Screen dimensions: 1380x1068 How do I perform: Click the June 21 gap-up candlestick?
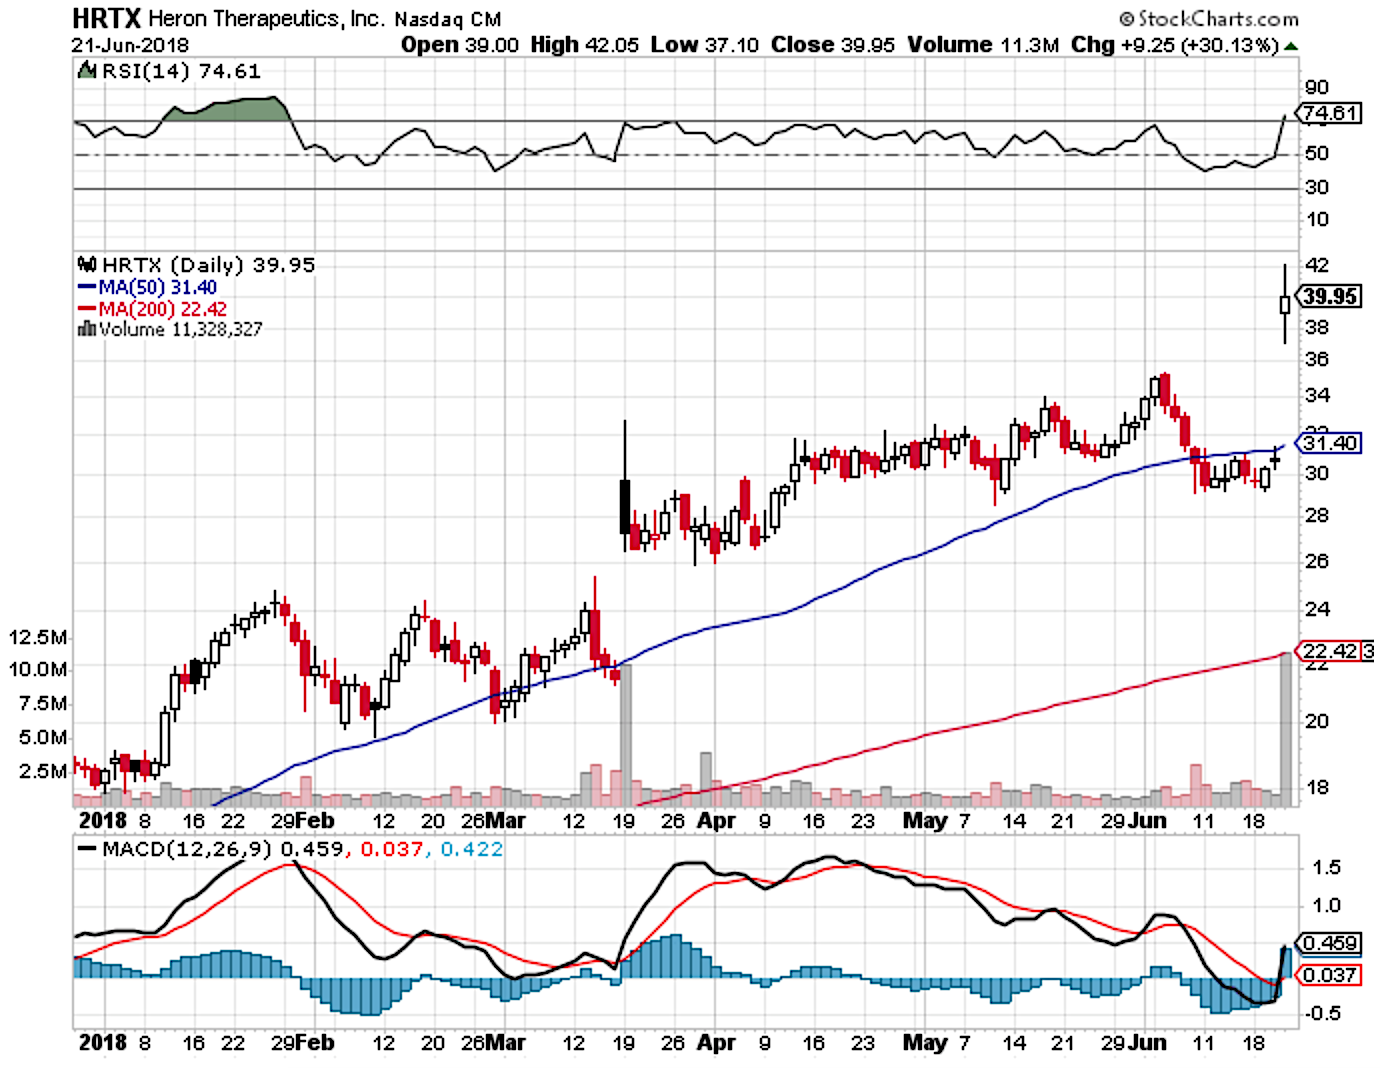coord(1285,304)
